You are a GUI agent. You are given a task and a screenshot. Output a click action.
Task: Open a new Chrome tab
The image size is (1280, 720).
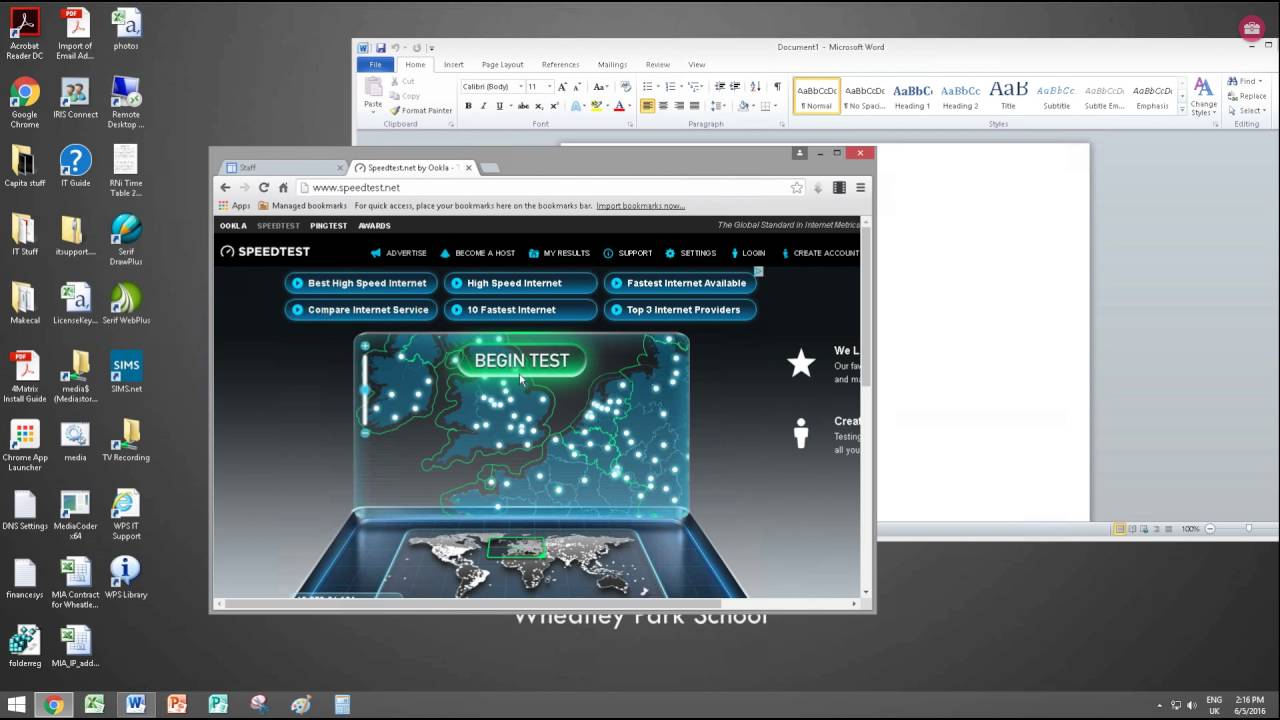pyautogui.click(x=489, y=167)
